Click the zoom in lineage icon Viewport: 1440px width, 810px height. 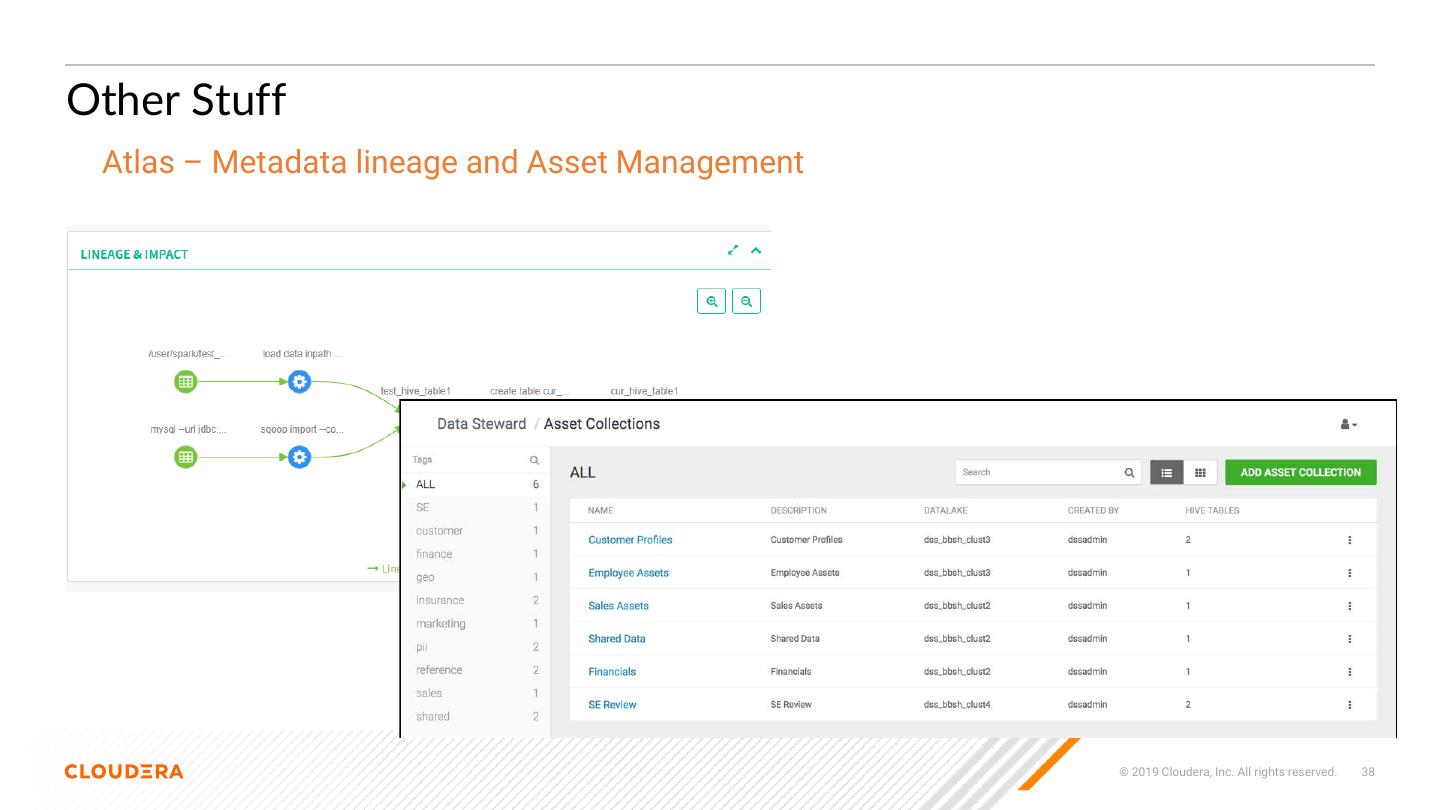point(711,301)
